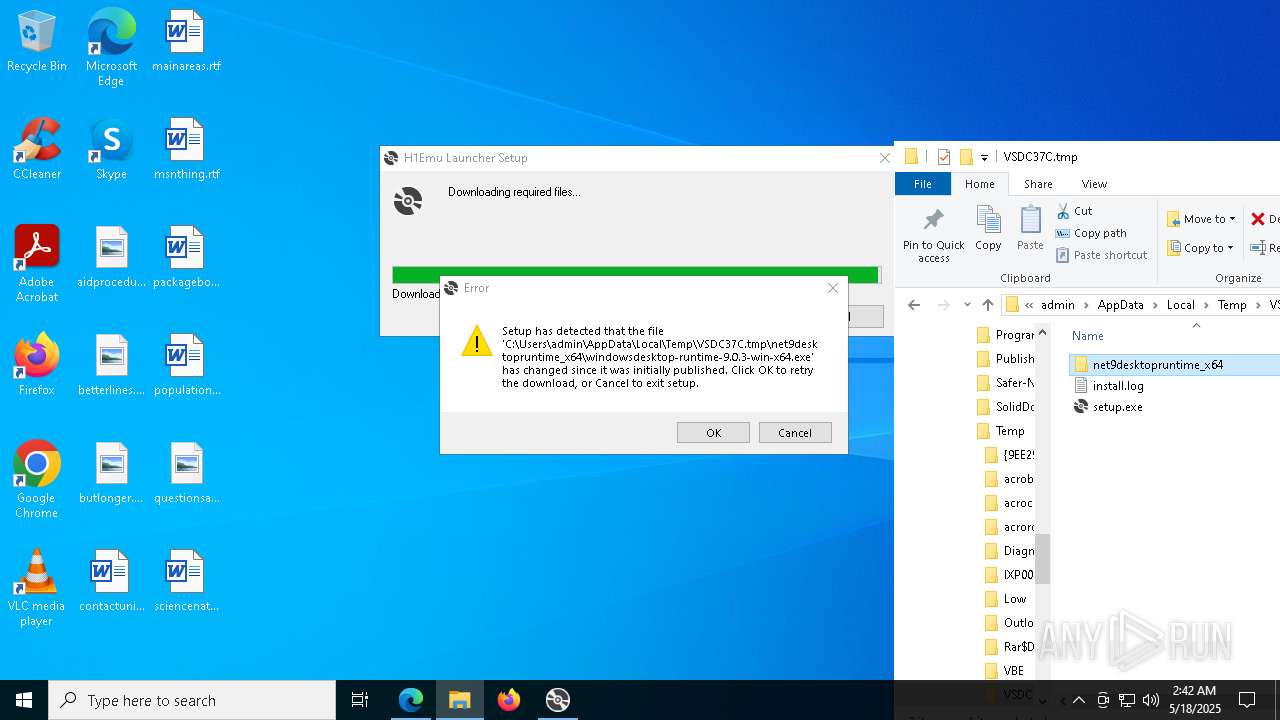Click AppData in the address path
This screenshot has height=720, width=1280.
(1120, 305)
